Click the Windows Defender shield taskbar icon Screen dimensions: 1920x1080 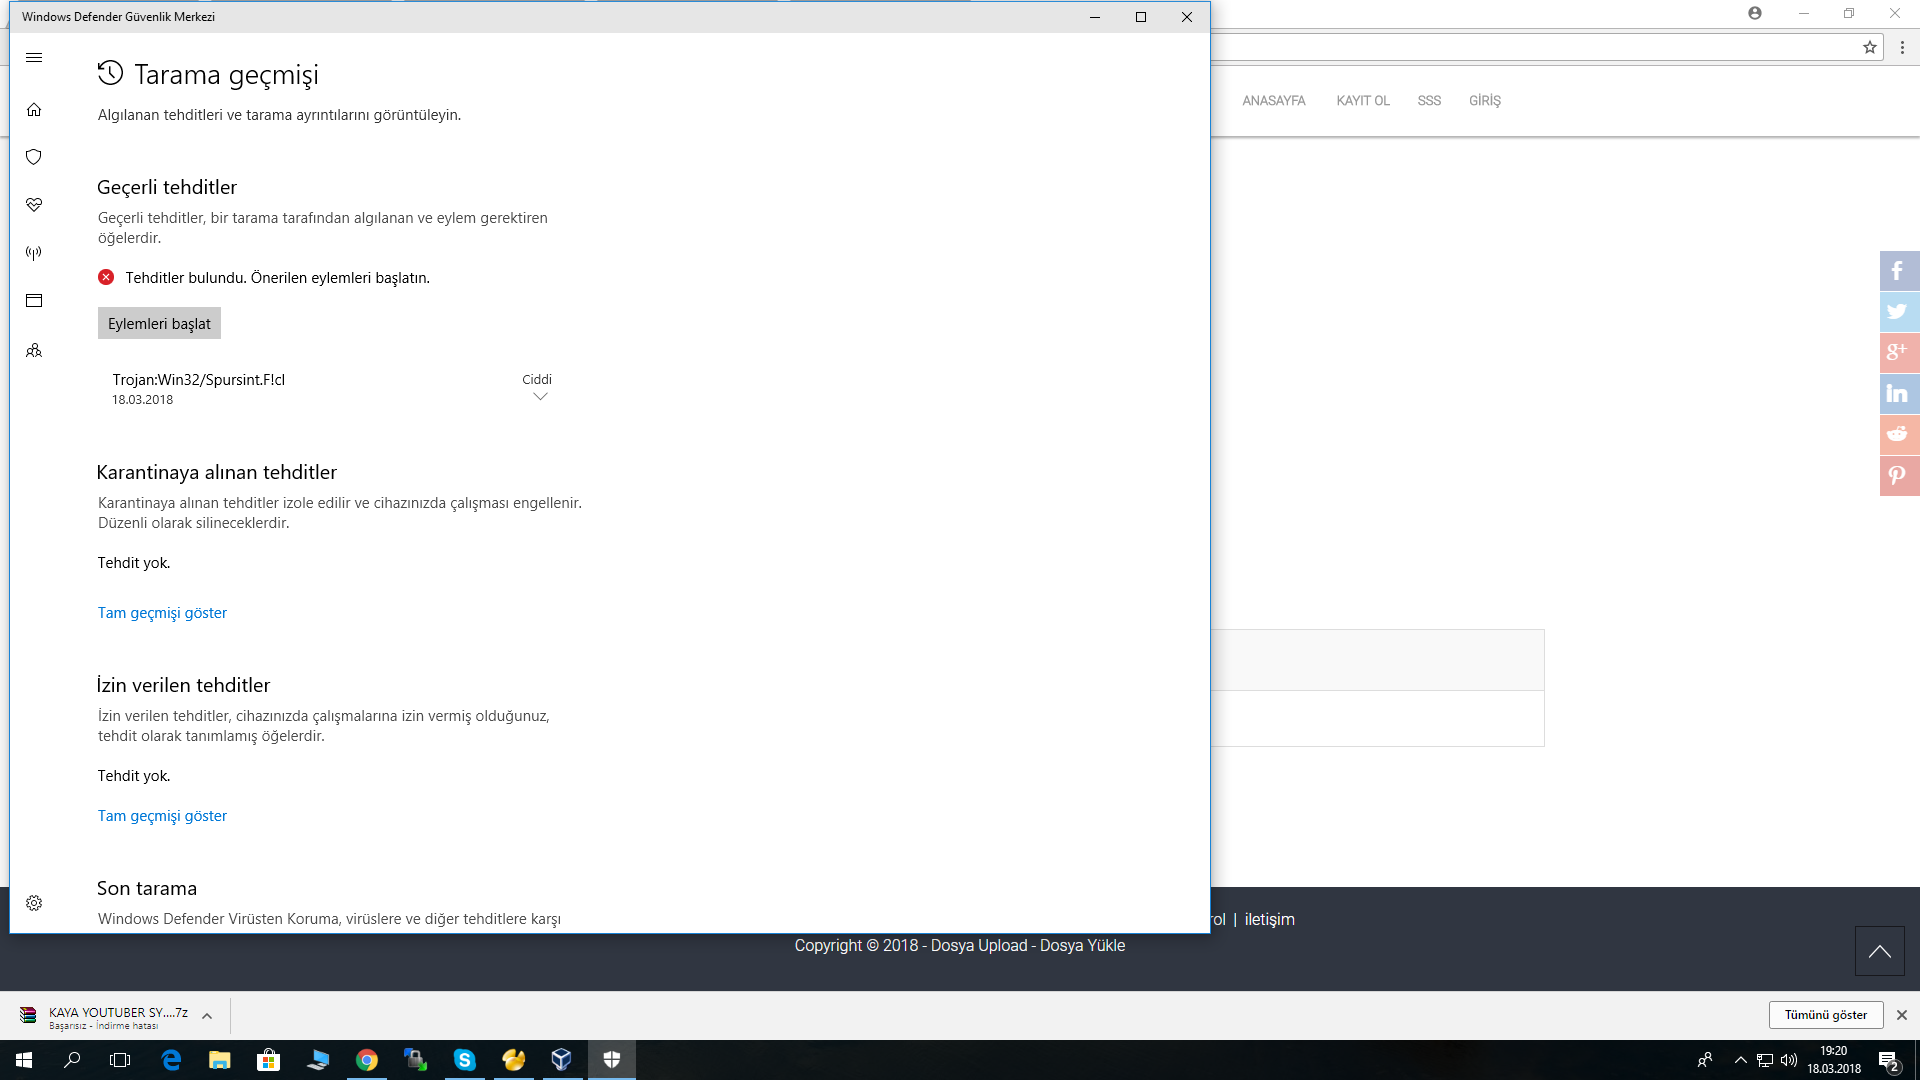tap(612, 1060)
